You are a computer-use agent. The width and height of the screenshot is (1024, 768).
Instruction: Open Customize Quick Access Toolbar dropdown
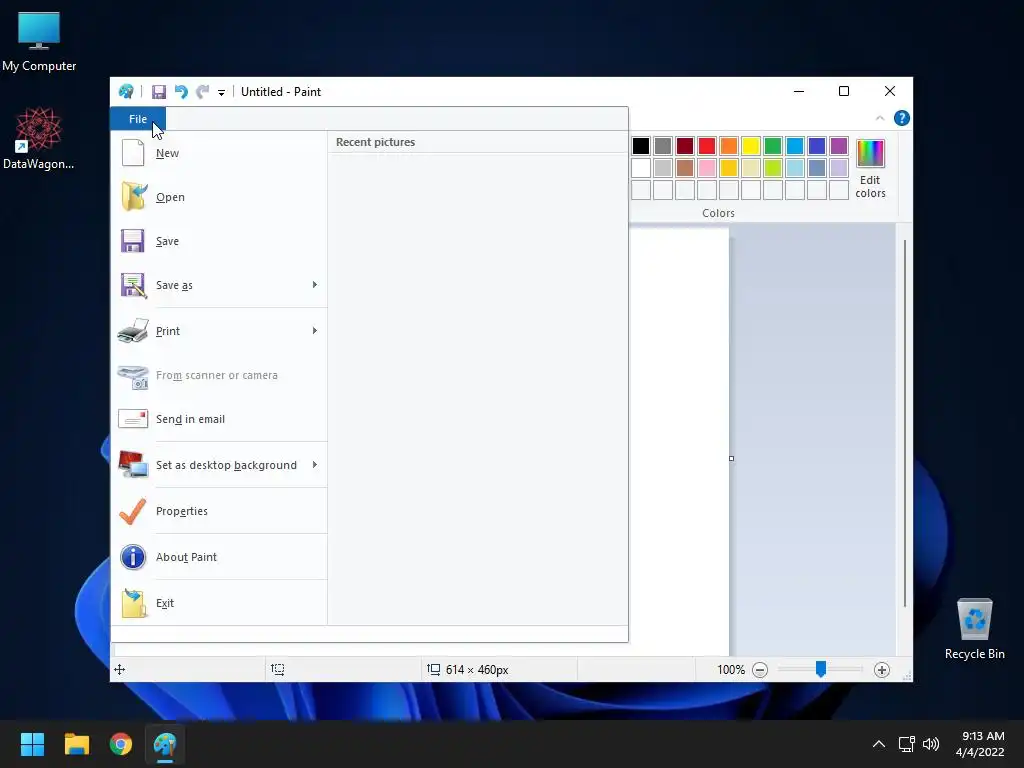(221, 93)
